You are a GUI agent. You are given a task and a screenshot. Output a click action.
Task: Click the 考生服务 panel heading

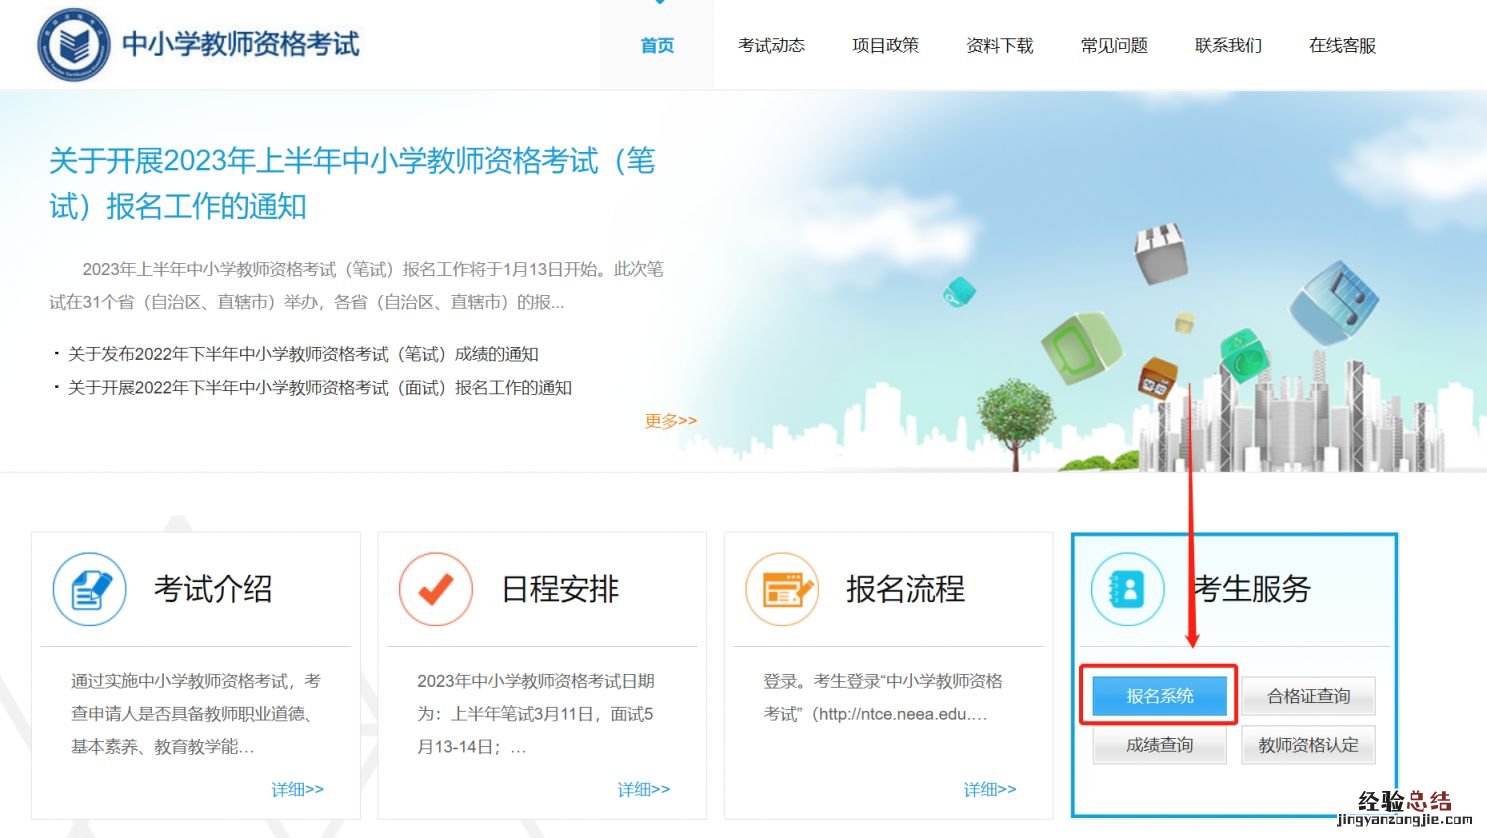tap(1252, 589)
